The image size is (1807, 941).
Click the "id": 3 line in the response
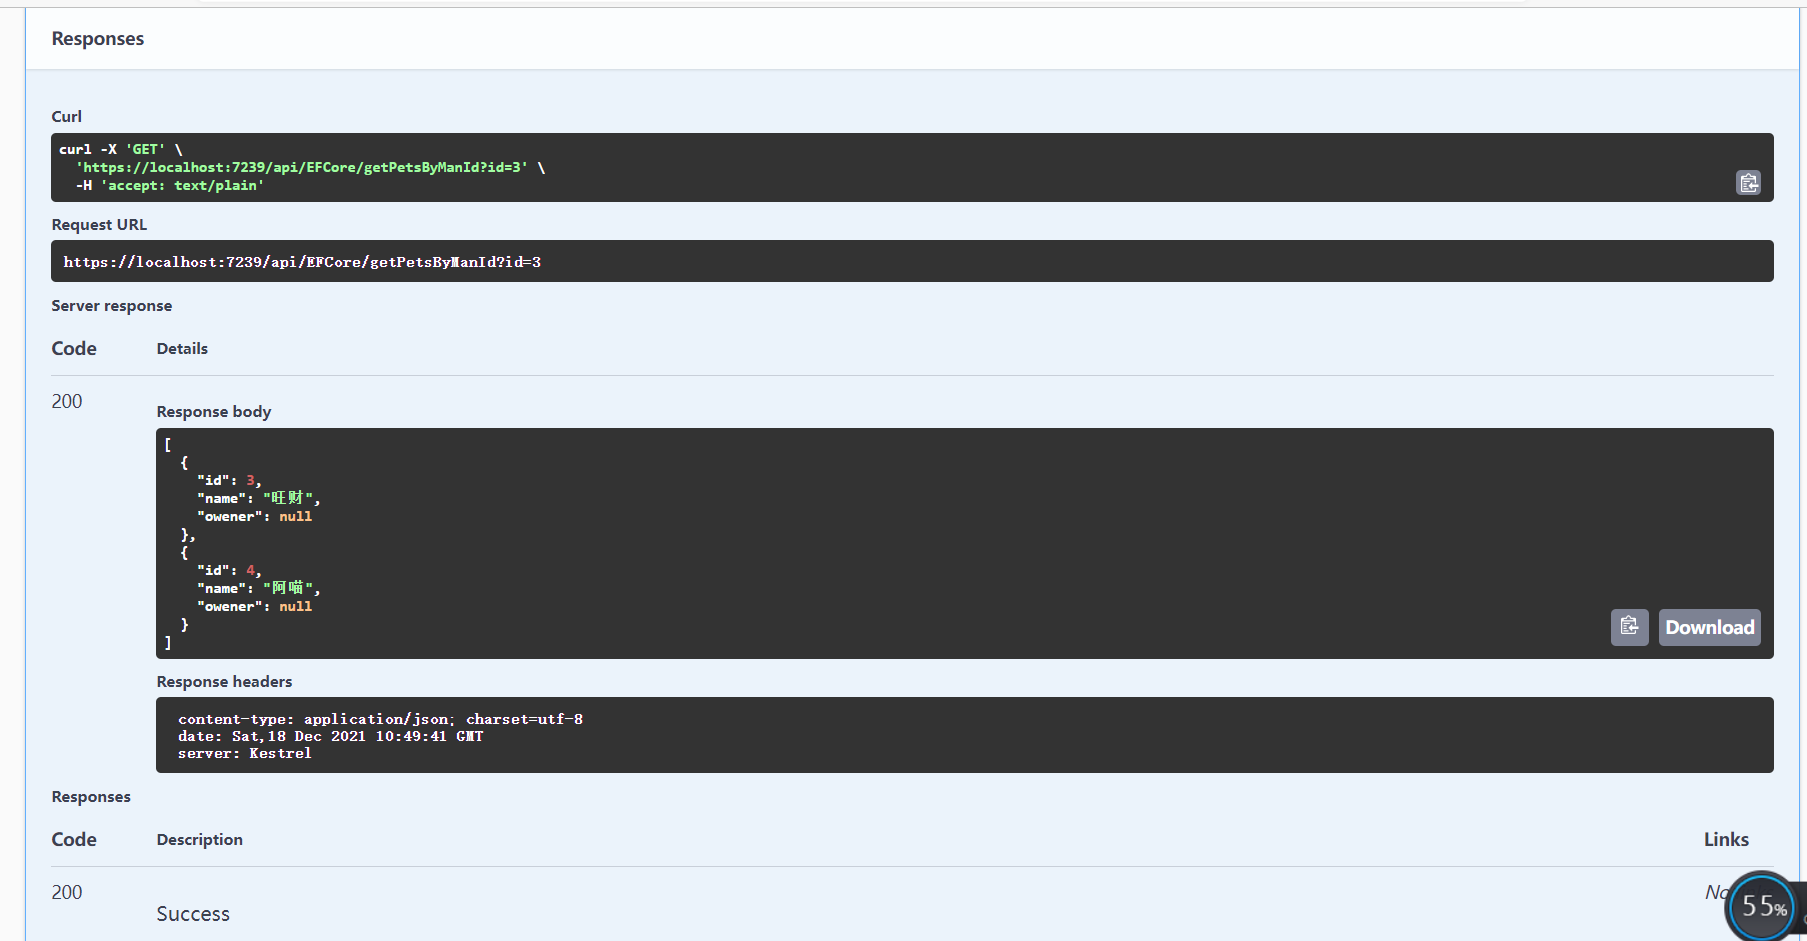click(229, 481)
